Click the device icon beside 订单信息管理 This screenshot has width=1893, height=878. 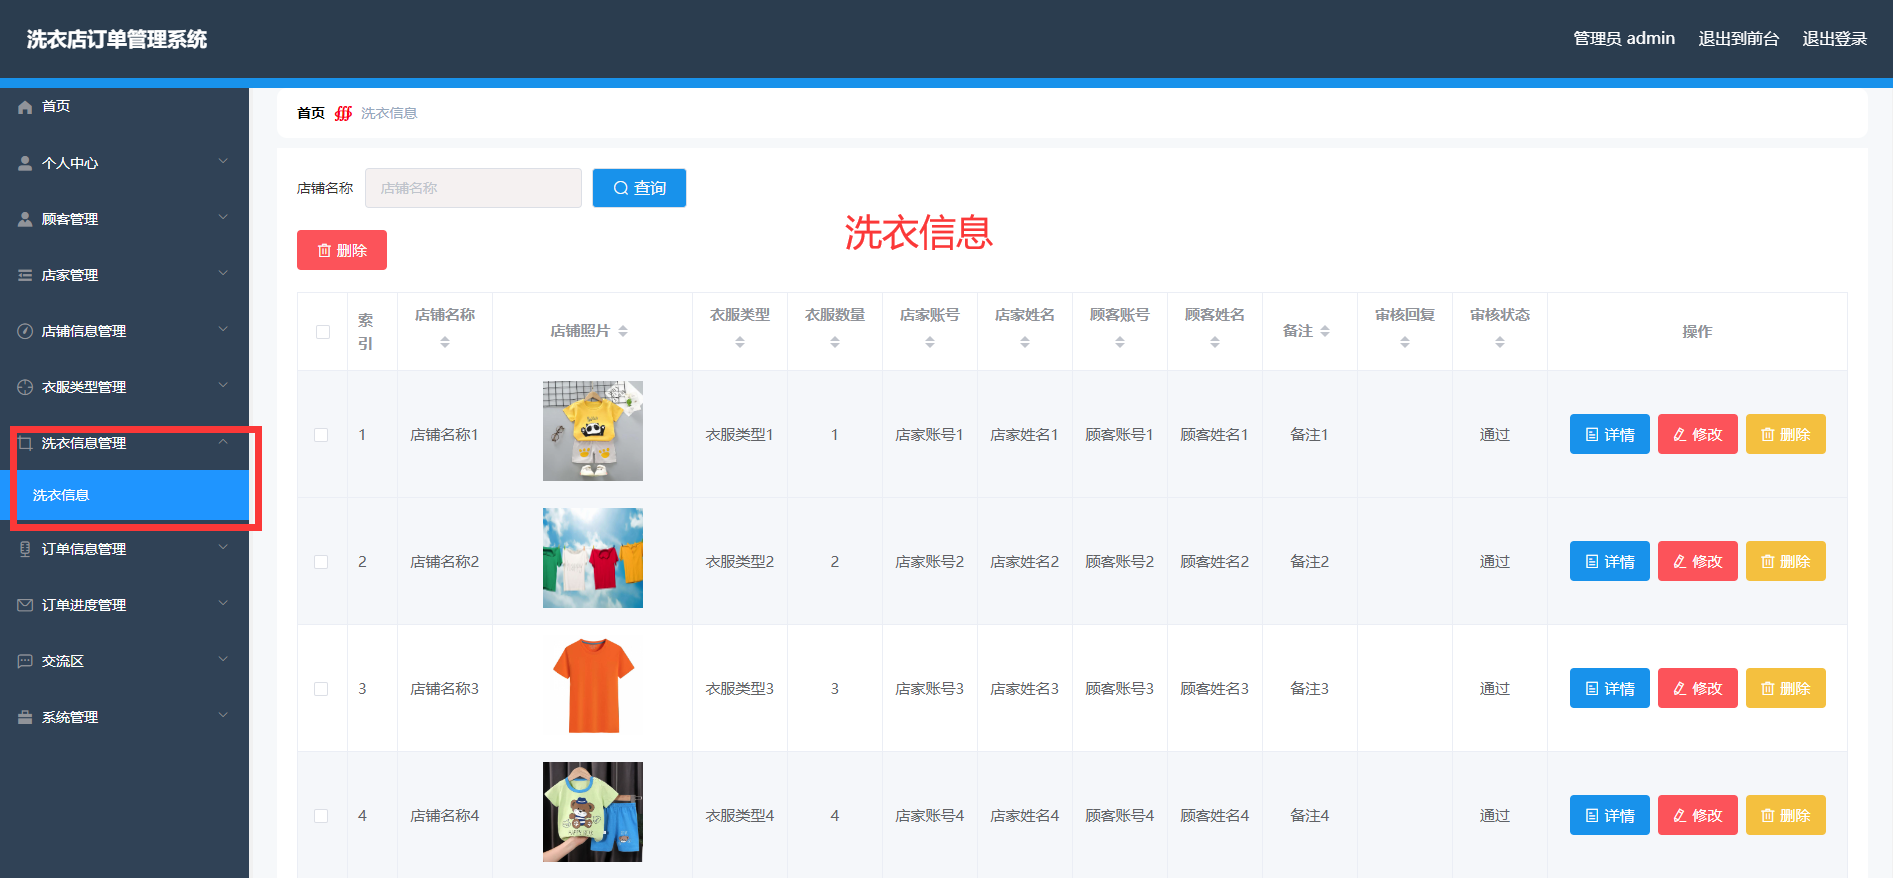click(25, 549)
